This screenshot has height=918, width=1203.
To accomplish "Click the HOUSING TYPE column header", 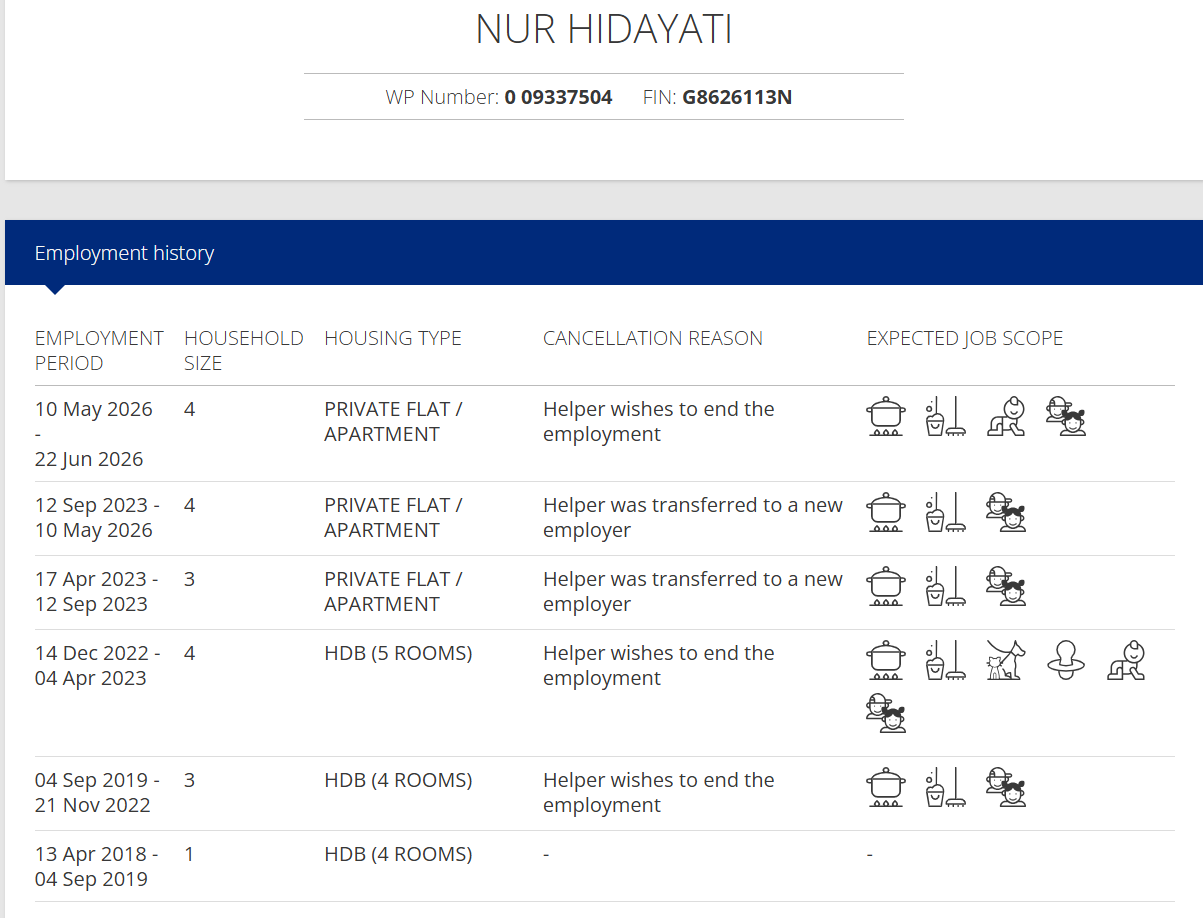I will 393,338.
